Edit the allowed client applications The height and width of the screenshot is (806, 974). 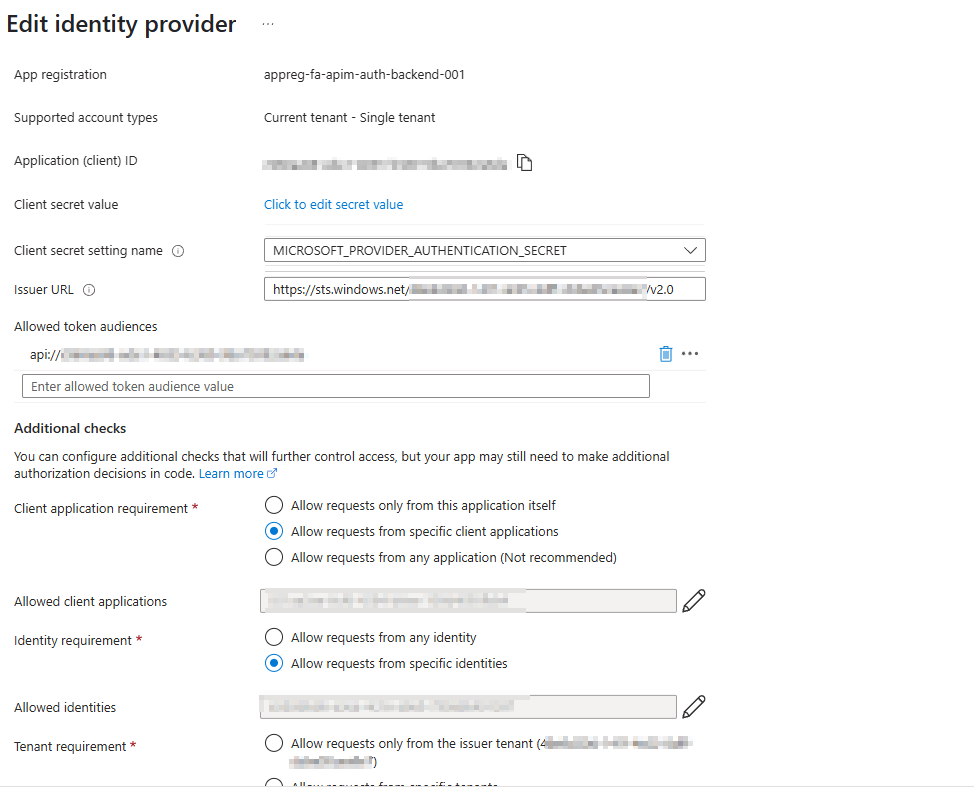[x=693, y=601]
